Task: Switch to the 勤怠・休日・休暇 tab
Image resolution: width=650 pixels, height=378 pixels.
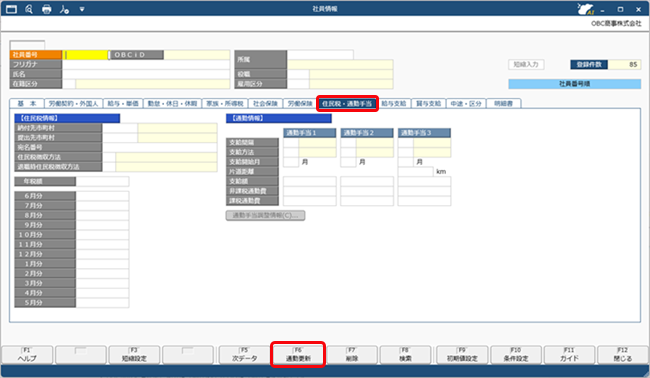Action: coord(172,103)
